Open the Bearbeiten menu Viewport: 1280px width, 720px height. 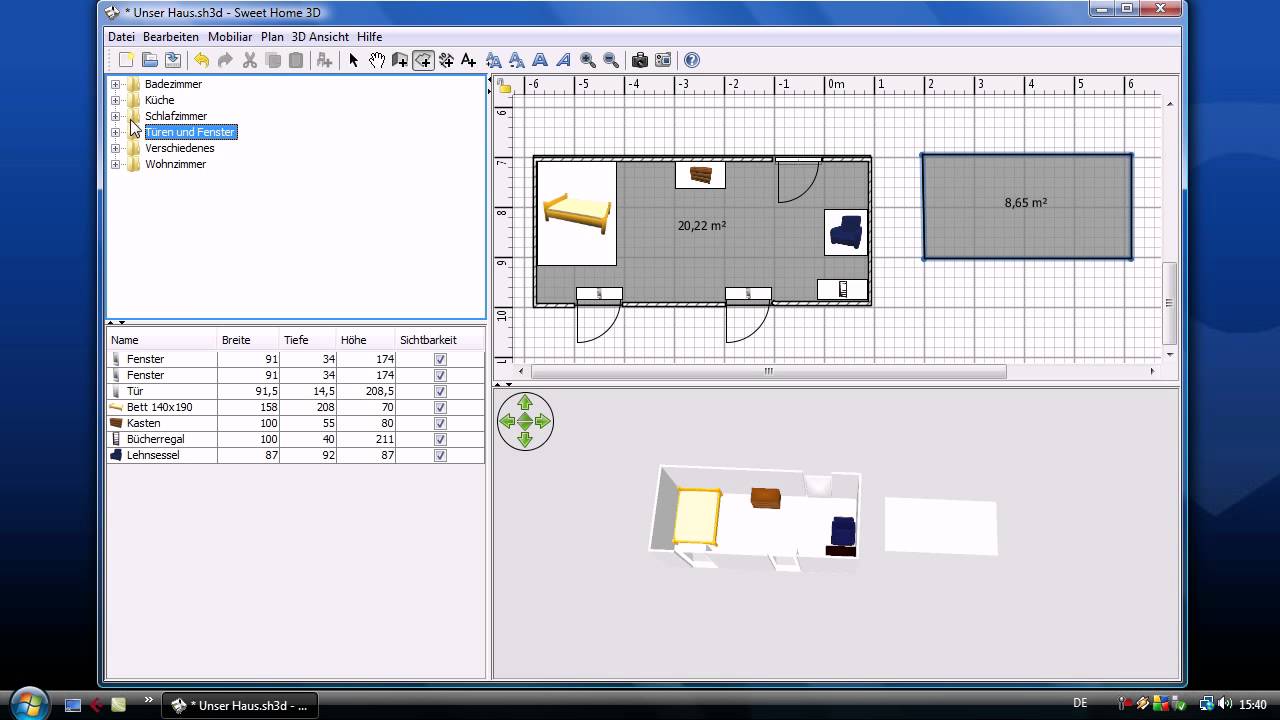pos(171,37)
